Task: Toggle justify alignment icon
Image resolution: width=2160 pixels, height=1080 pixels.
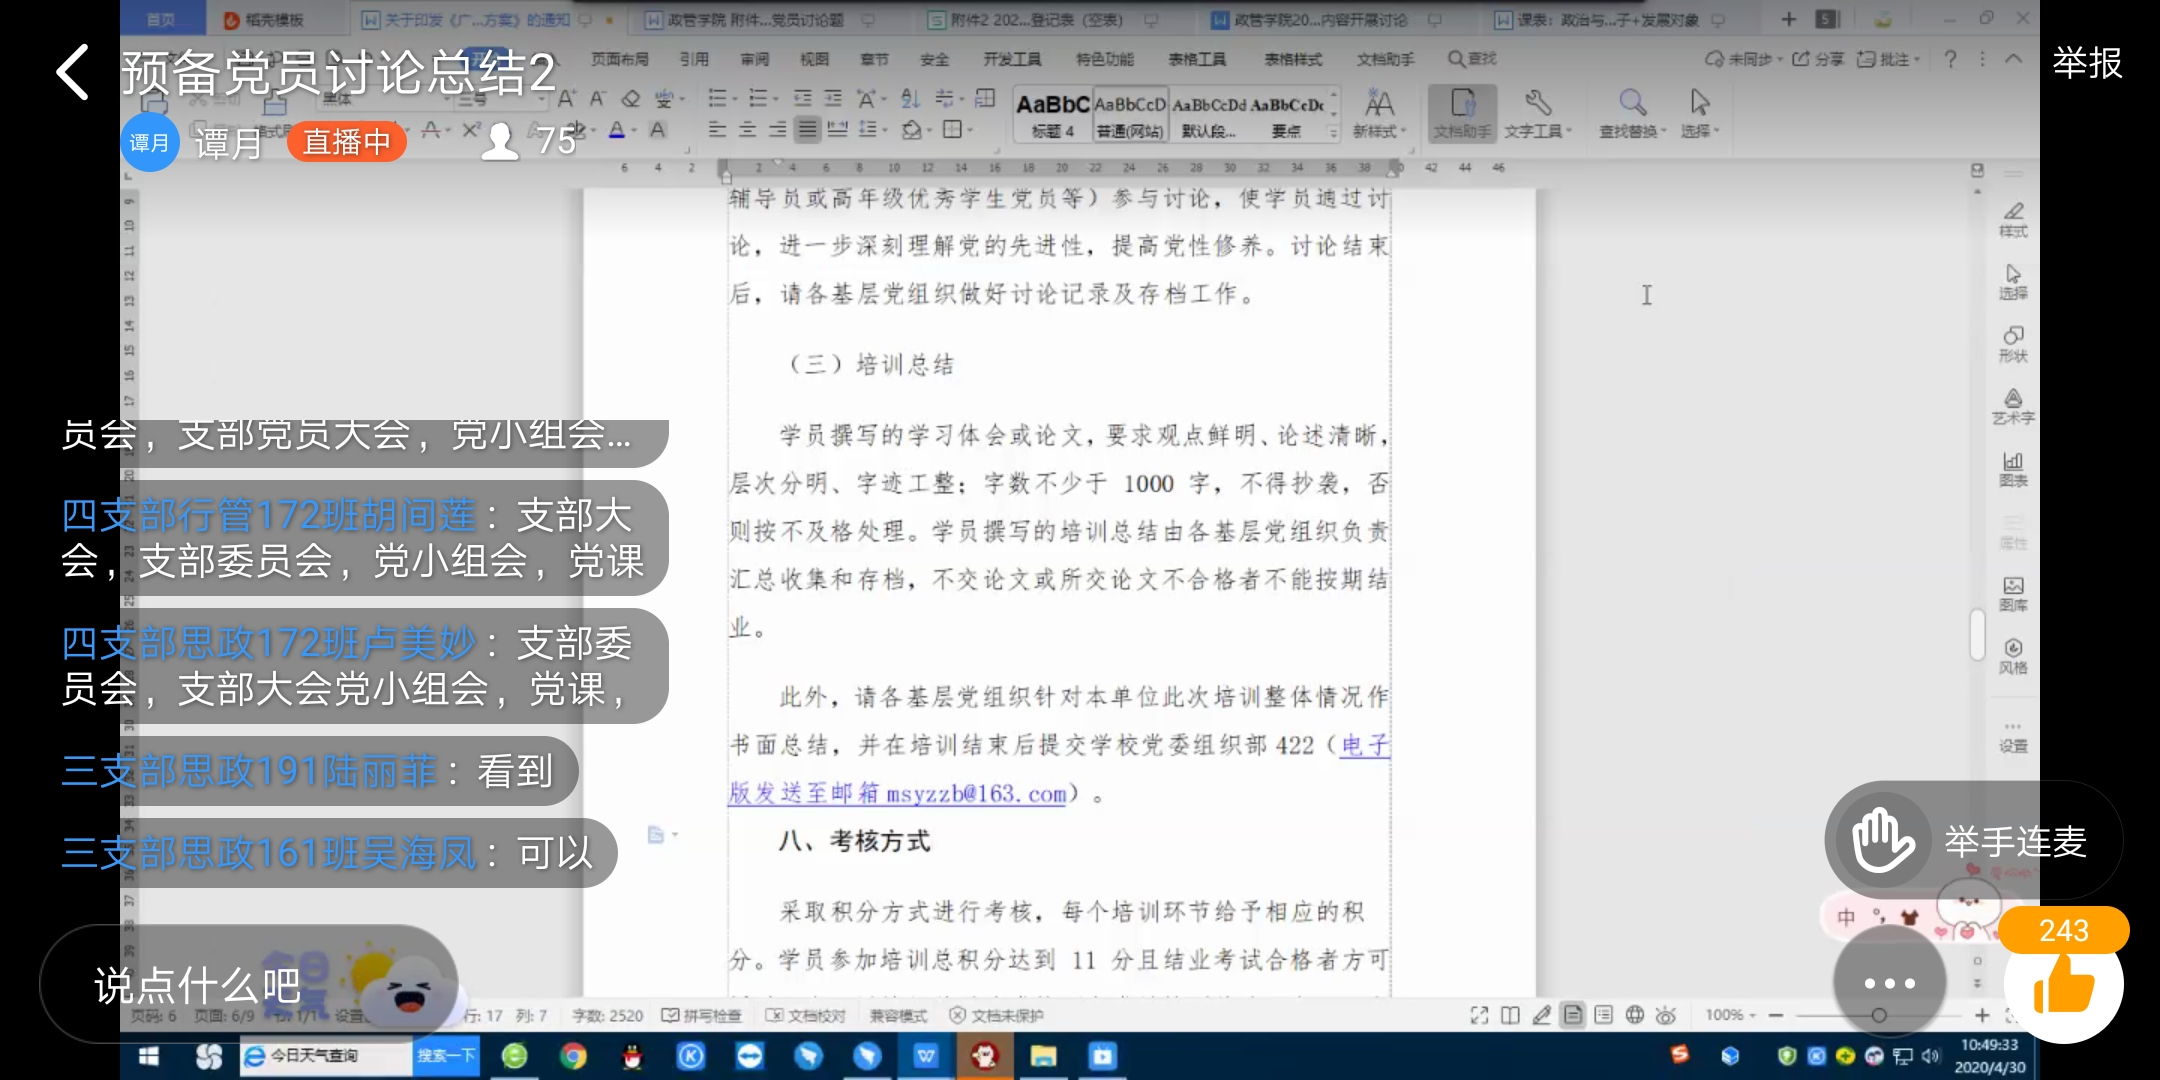Action: (x=807, y=129)
